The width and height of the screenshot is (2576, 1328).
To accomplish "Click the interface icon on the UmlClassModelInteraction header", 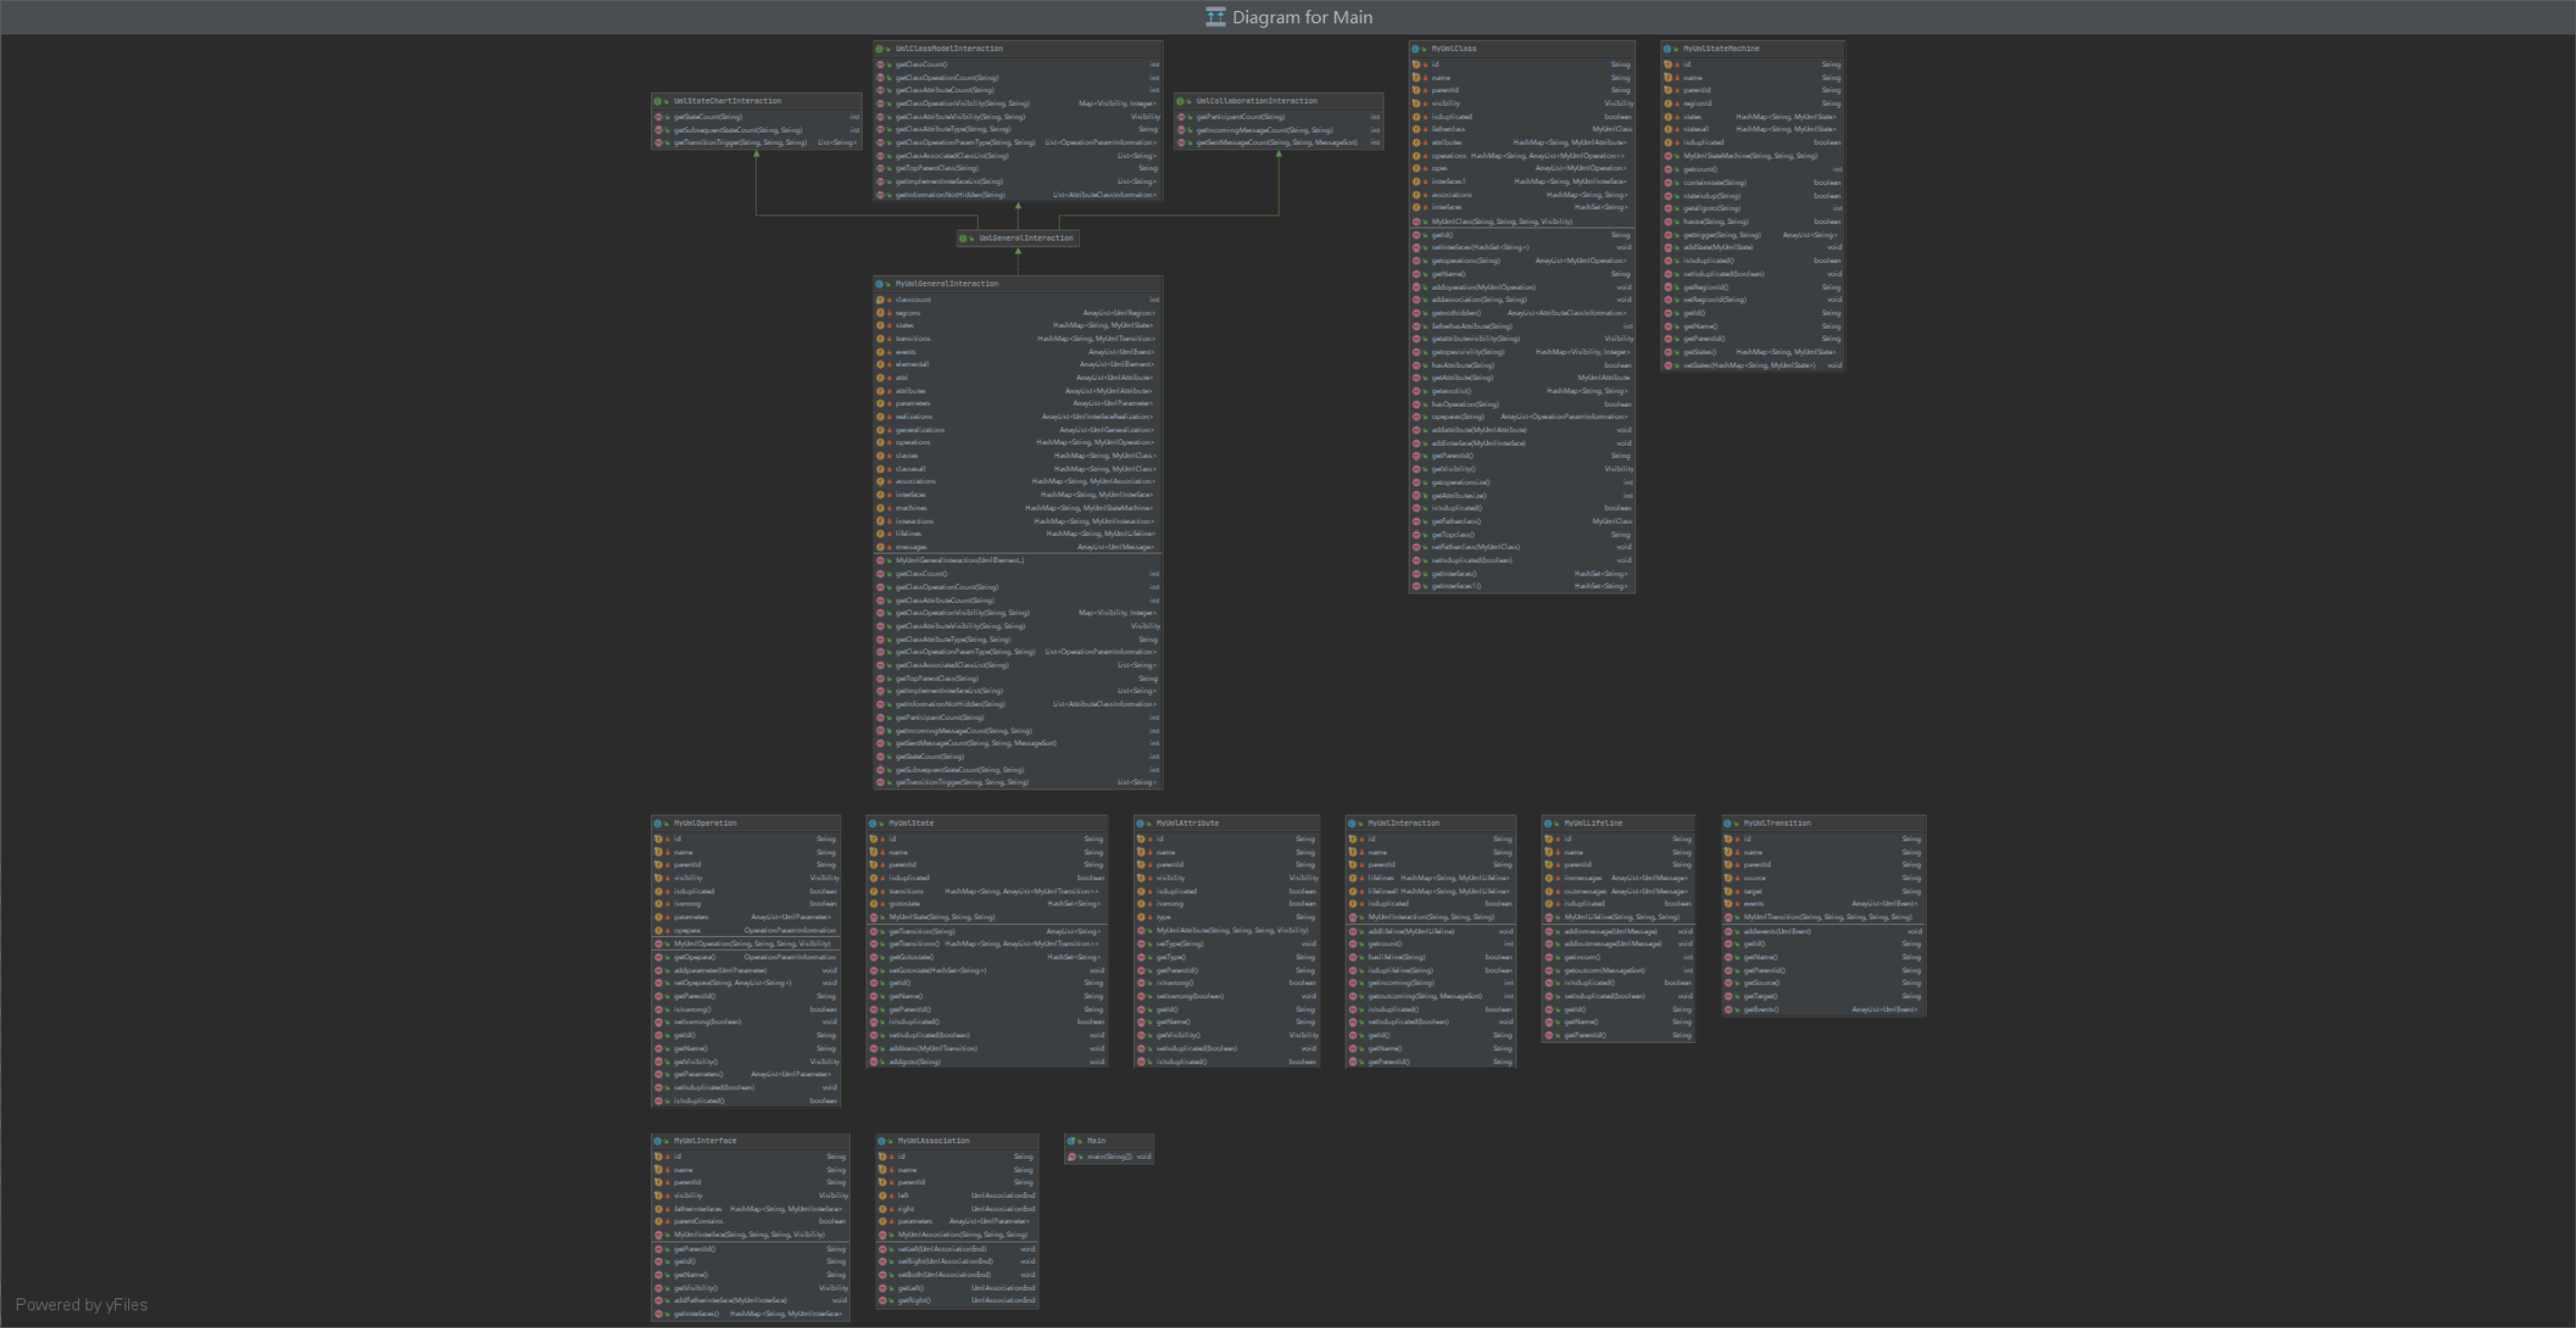I will click(x=880, y=48).
